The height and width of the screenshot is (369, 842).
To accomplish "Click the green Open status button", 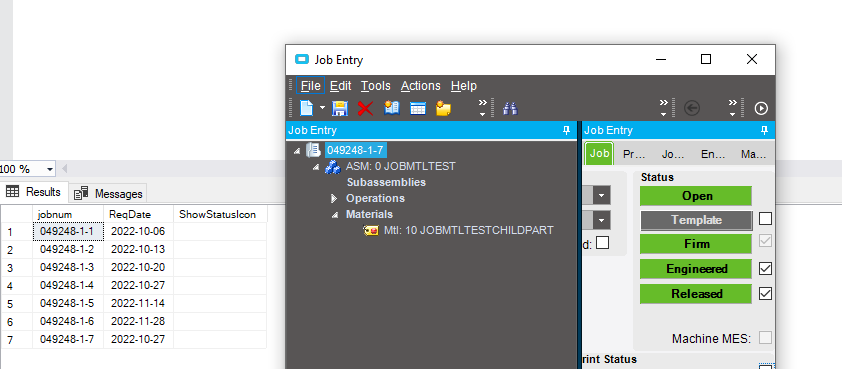I will (696, 196).
